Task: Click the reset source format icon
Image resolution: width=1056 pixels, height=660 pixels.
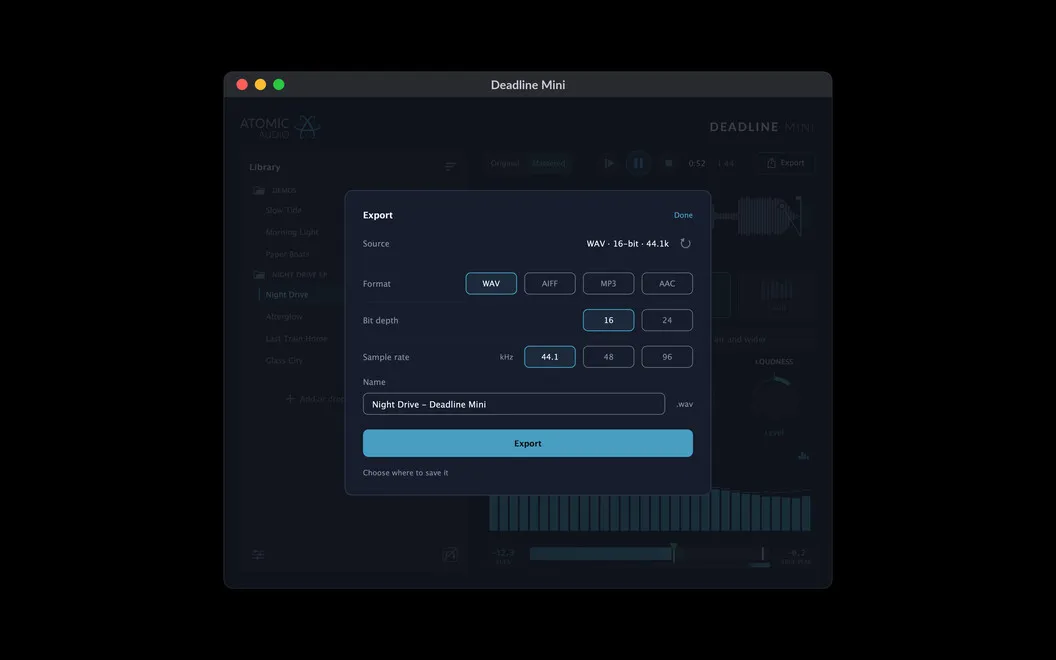Action: (x=685, y=244)
